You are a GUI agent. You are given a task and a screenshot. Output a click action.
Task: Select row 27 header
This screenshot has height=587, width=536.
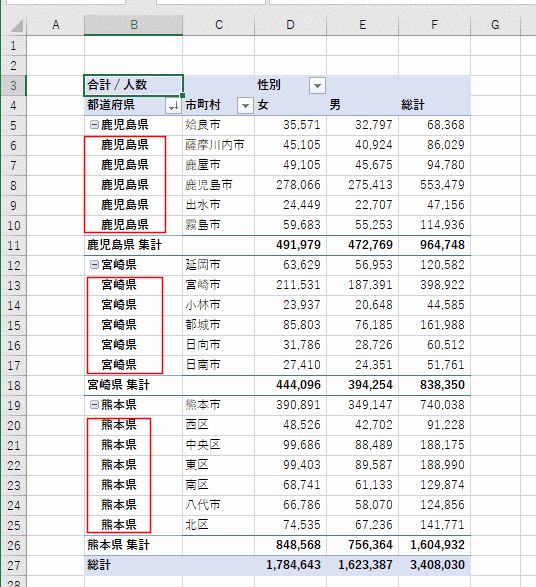point(13,565)
